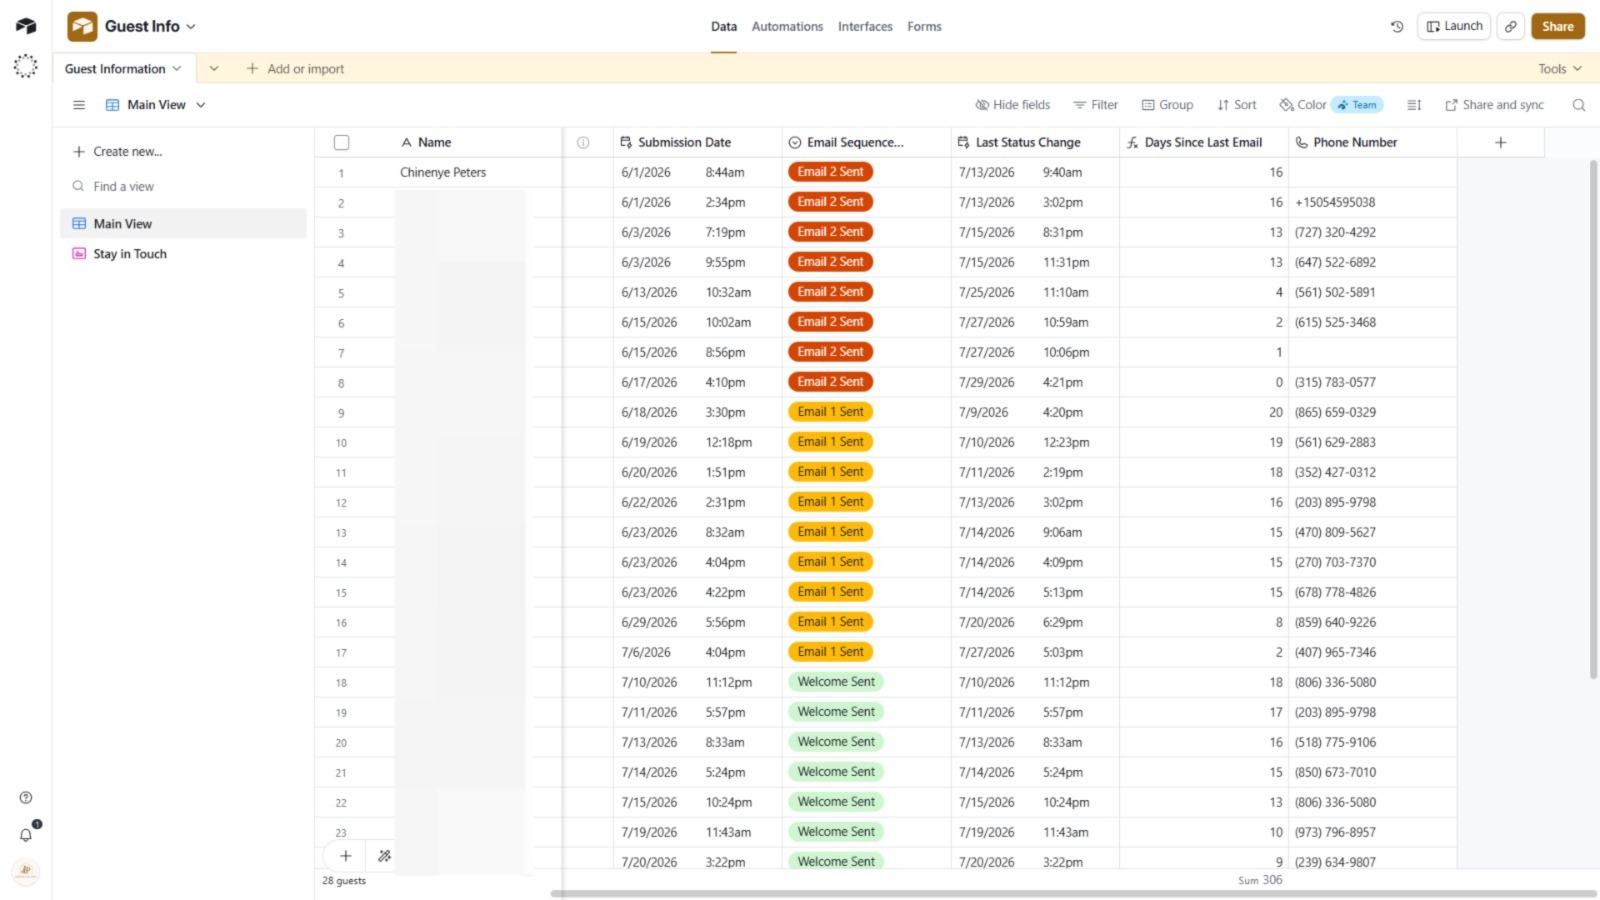Click the Email 2 Sent tag in row 1
Viewport: 1600px width, 900px height.
click(831, 172)
